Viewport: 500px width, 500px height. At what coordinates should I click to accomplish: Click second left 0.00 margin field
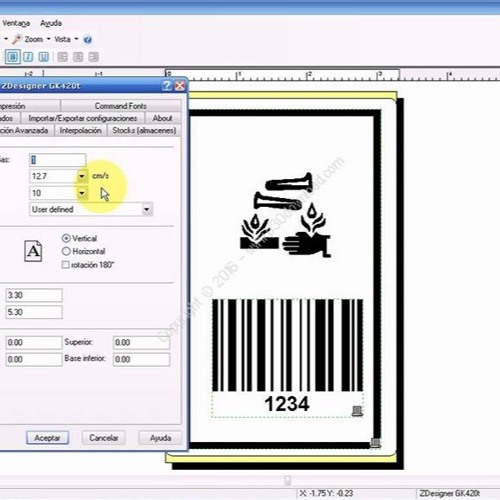pyautogui.click(x=34, y=359)
